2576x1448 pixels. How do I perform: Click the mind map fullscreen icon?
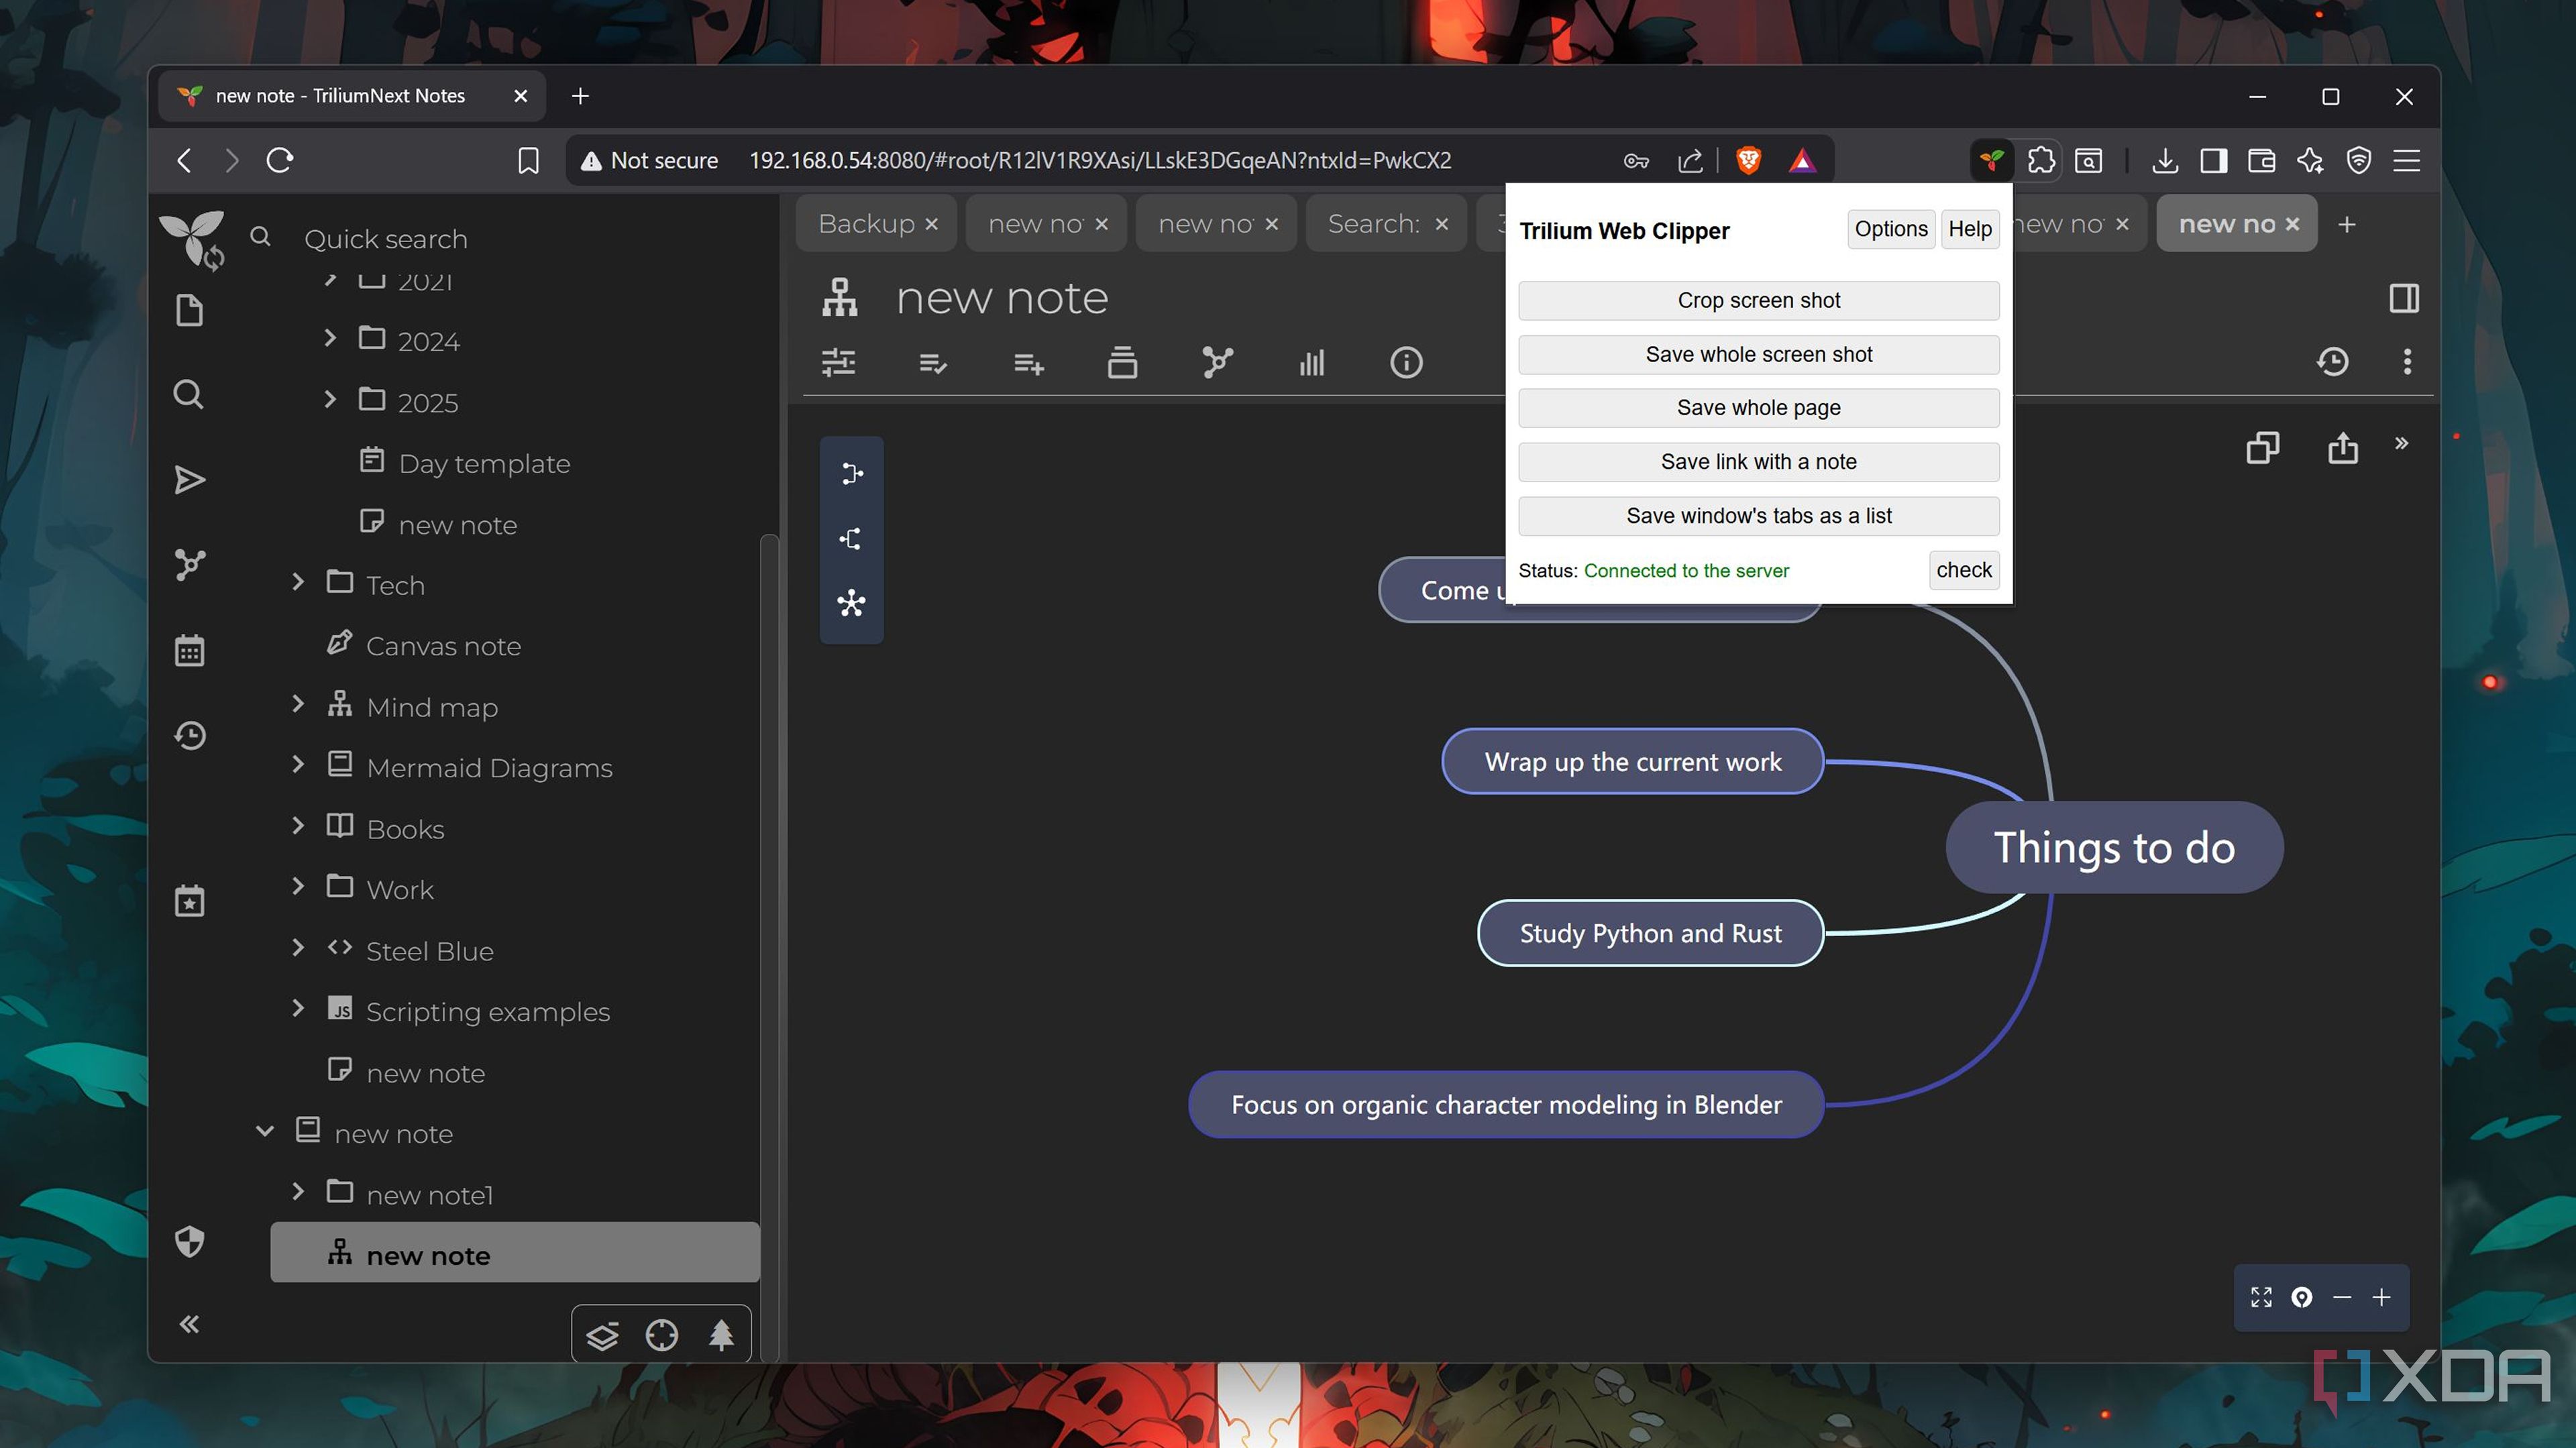pos(2261,1298)
